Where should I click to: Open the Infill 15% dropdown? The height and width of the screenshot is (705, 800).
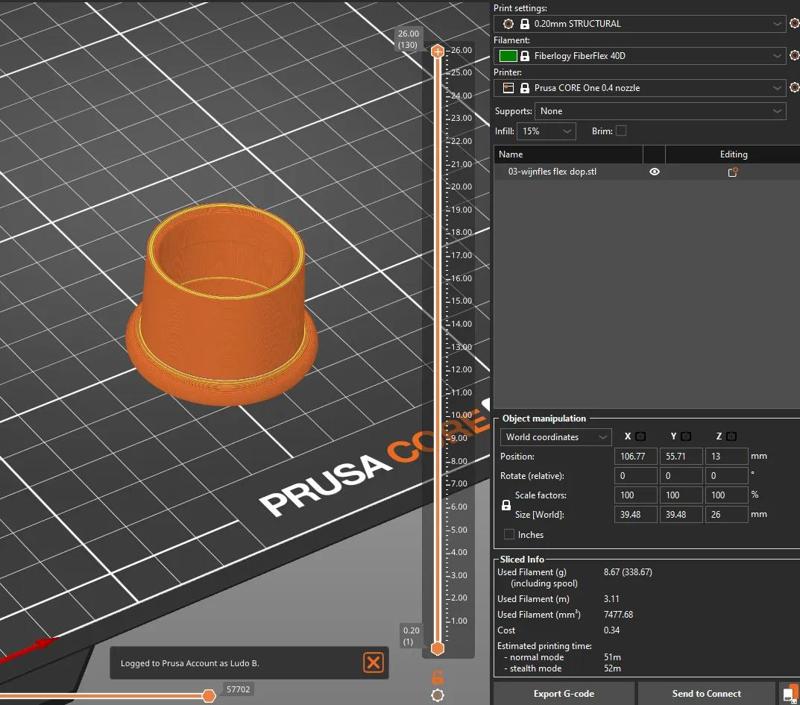546,131
